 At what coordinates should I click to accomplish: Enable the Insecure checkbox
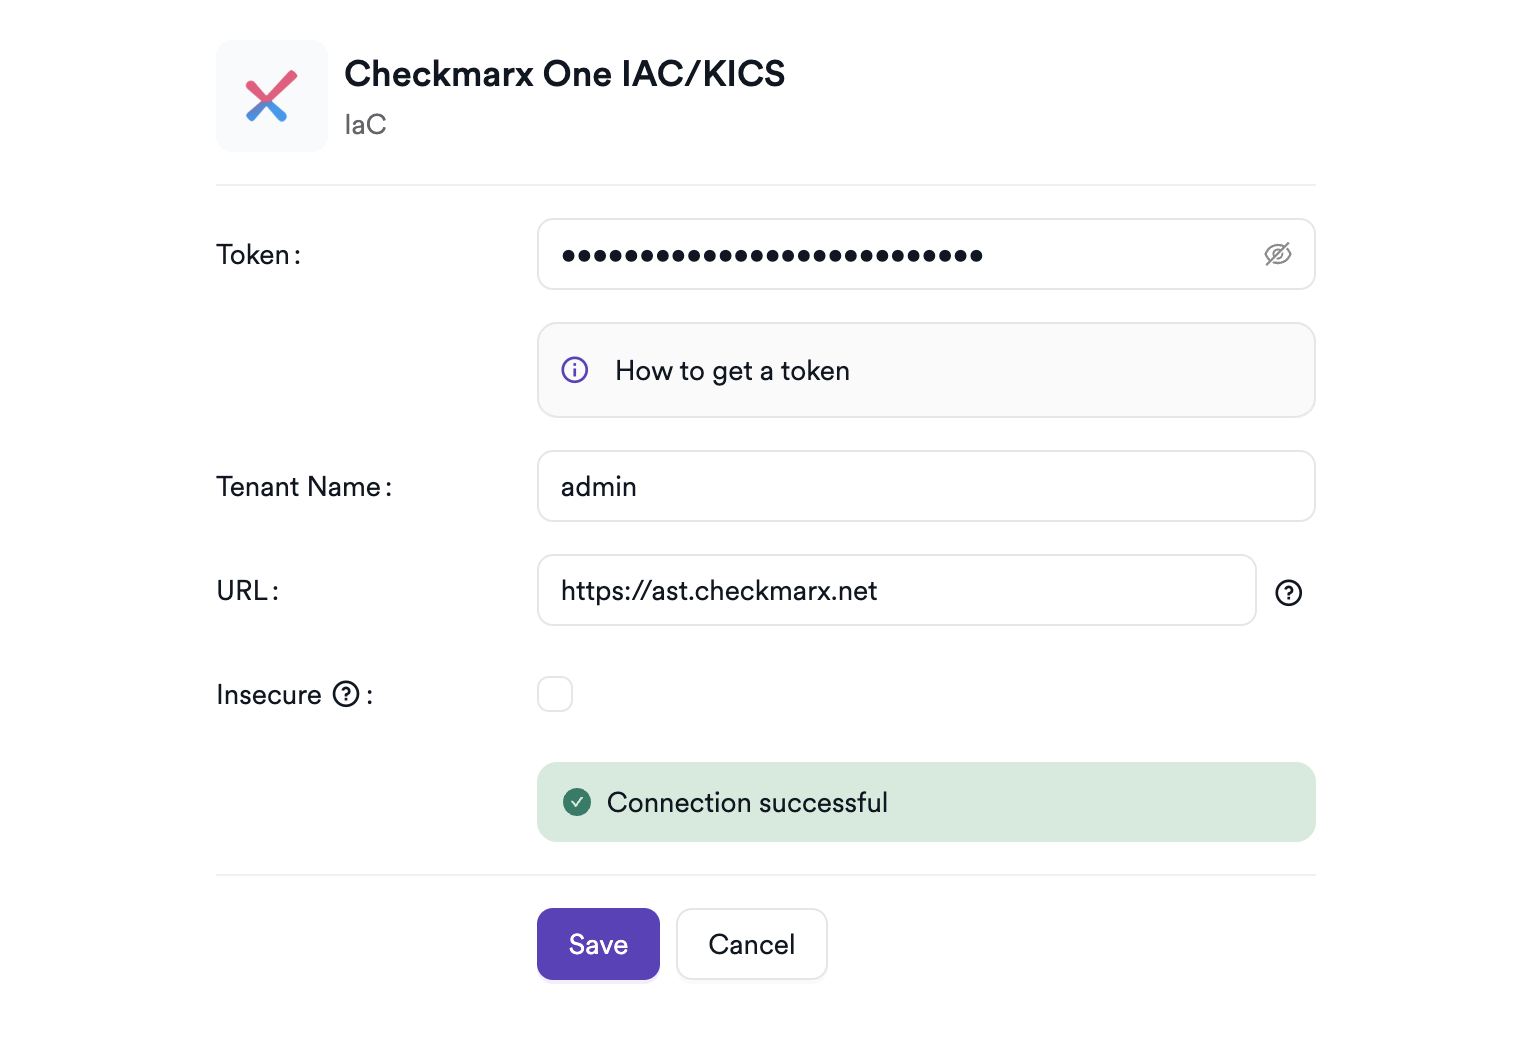click(x=554, y=693)
